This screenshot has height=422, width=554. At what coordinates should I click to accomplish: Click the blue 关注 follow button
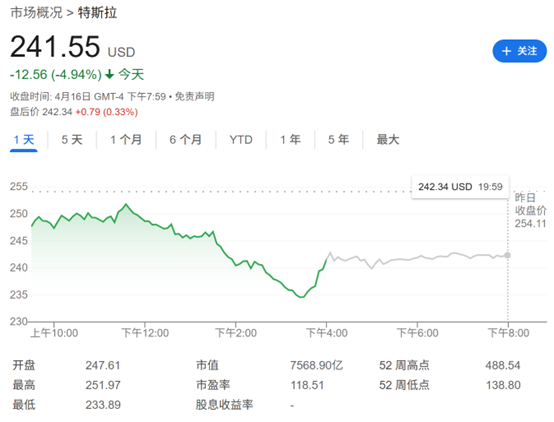pos(519,51)
